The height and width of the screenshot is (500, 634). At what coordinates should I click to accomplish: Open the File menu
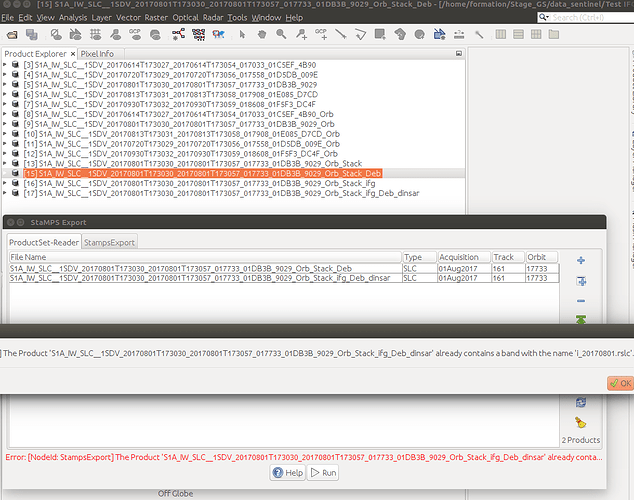click(8, 18)
